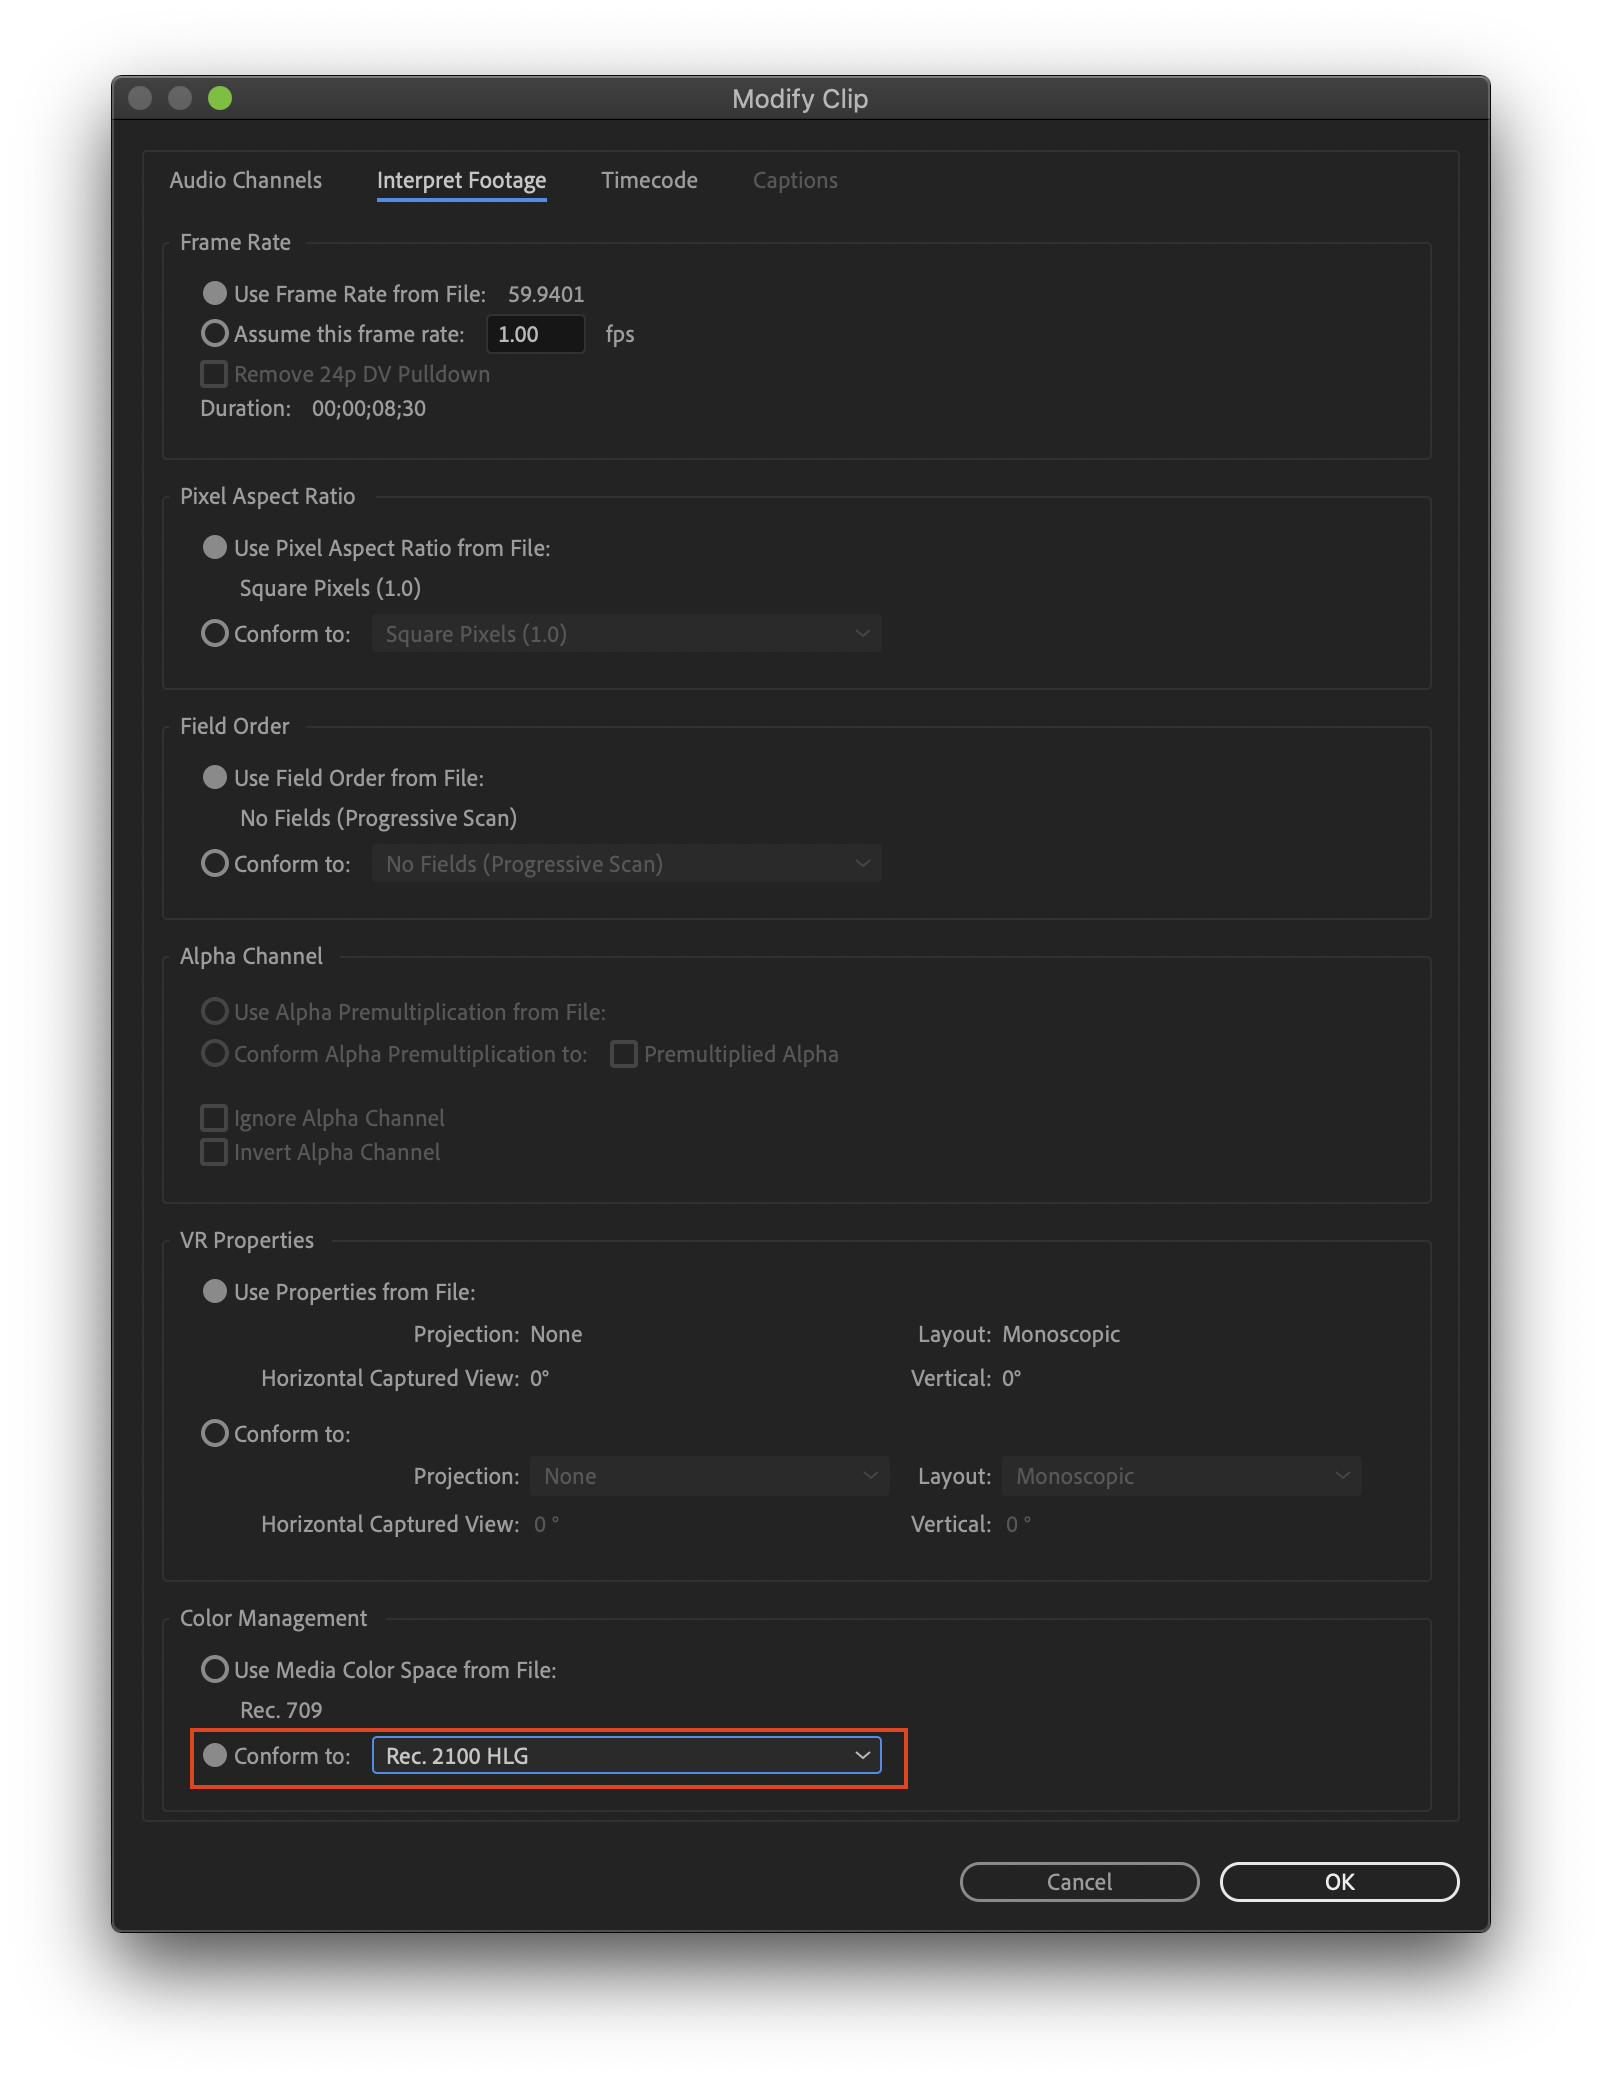Open the Monoscopic Layout dropdown
1602x2080 pixels.
(x=1180, y=1475)
